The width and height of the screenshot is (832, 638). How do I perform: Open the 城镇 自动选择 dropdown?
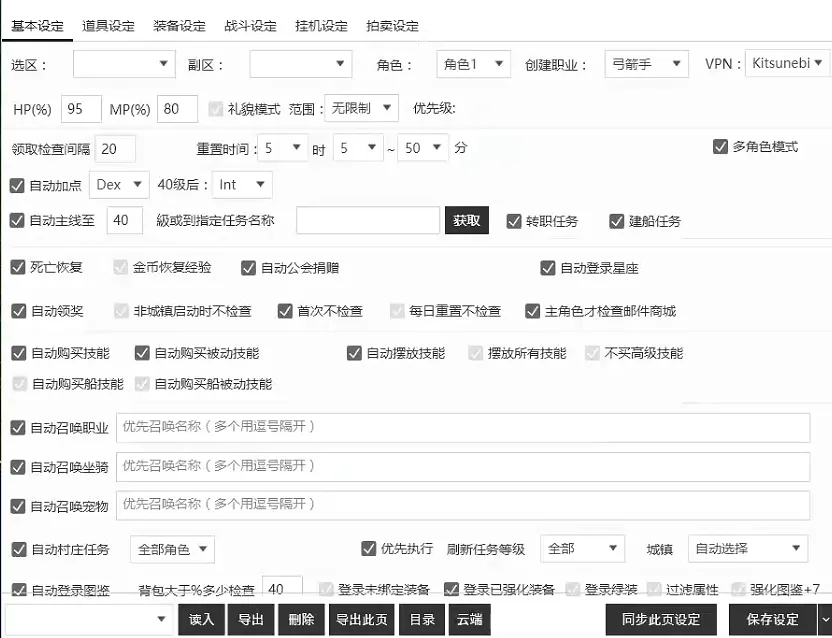(748, 548)
